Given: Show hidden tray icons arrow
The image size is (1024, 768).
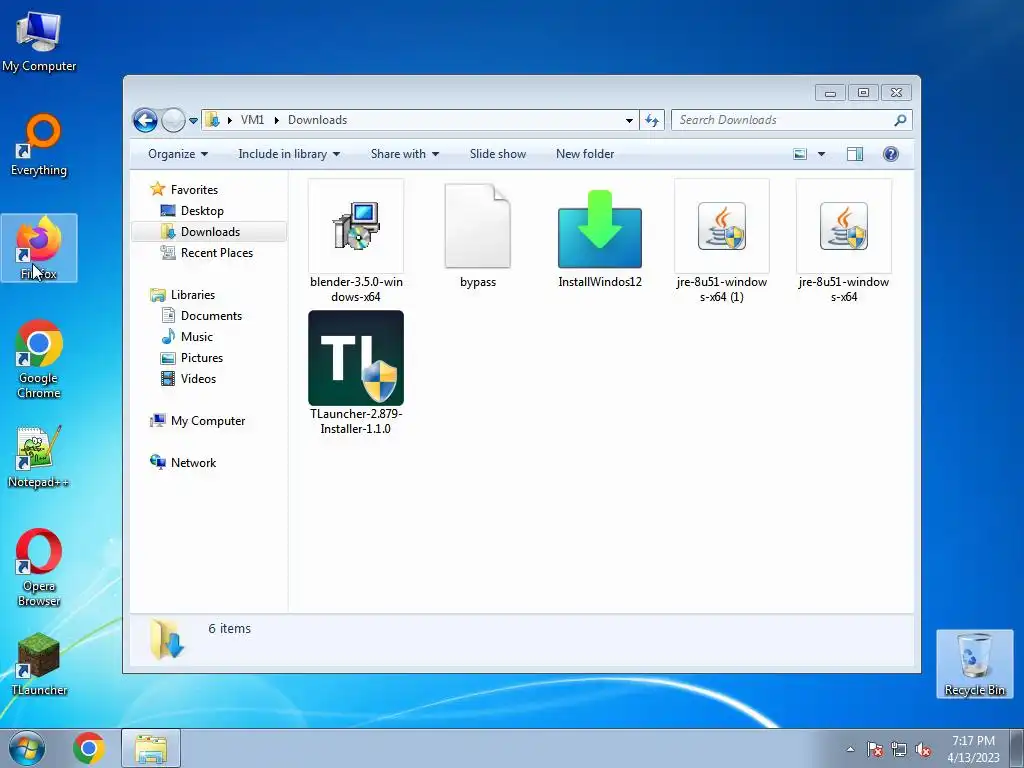Looking at the screenshot, I should [x=850, y=749].
